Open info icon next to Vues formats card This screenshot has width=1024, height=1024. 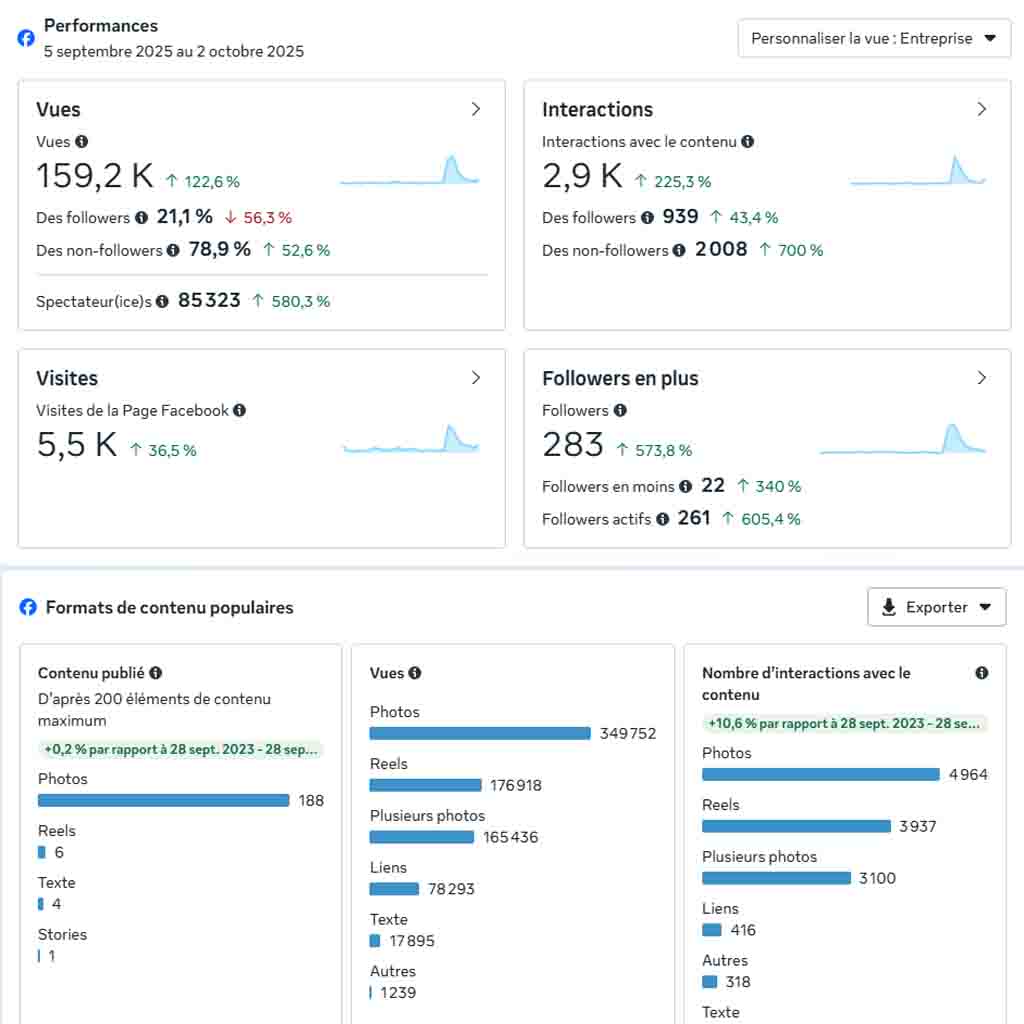tap(415, 673)
